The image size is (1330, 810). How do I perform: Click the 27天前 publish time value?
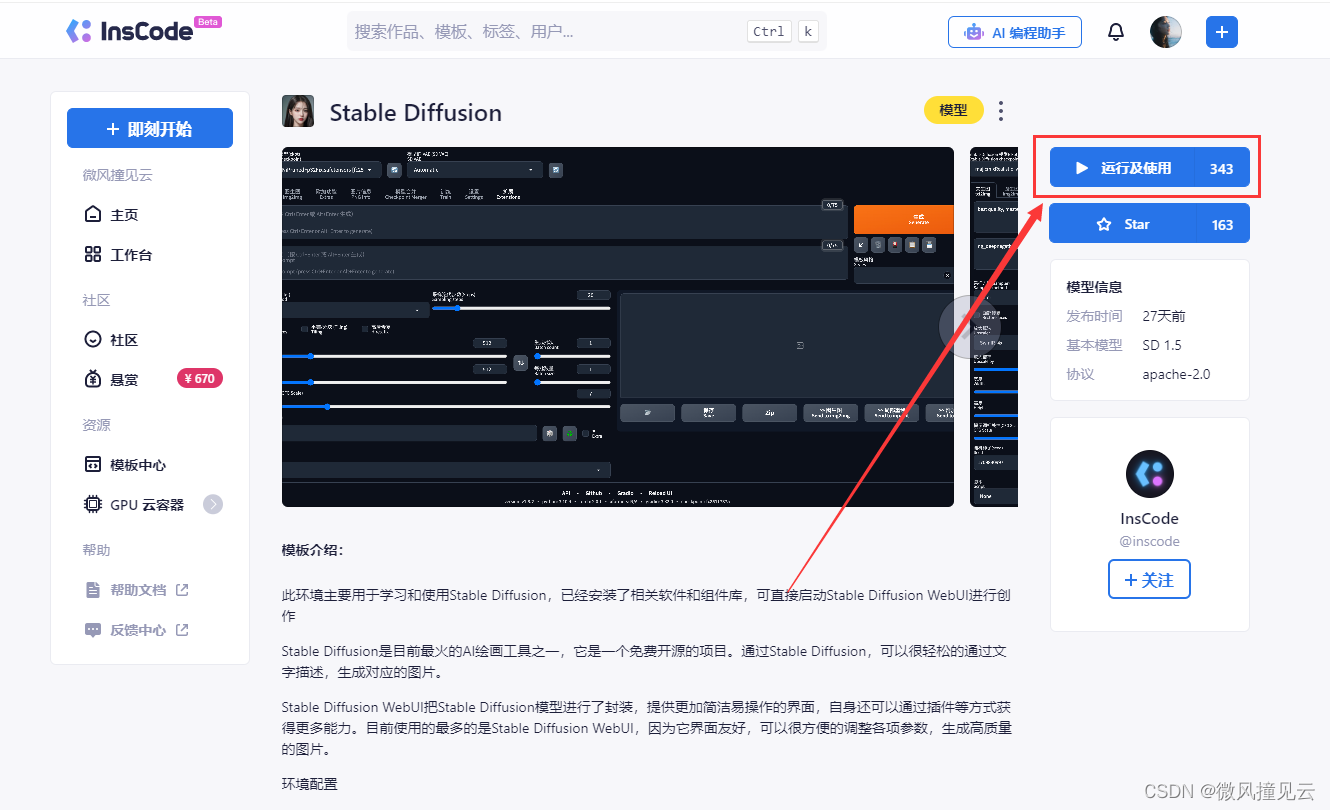pos(1164,316)
